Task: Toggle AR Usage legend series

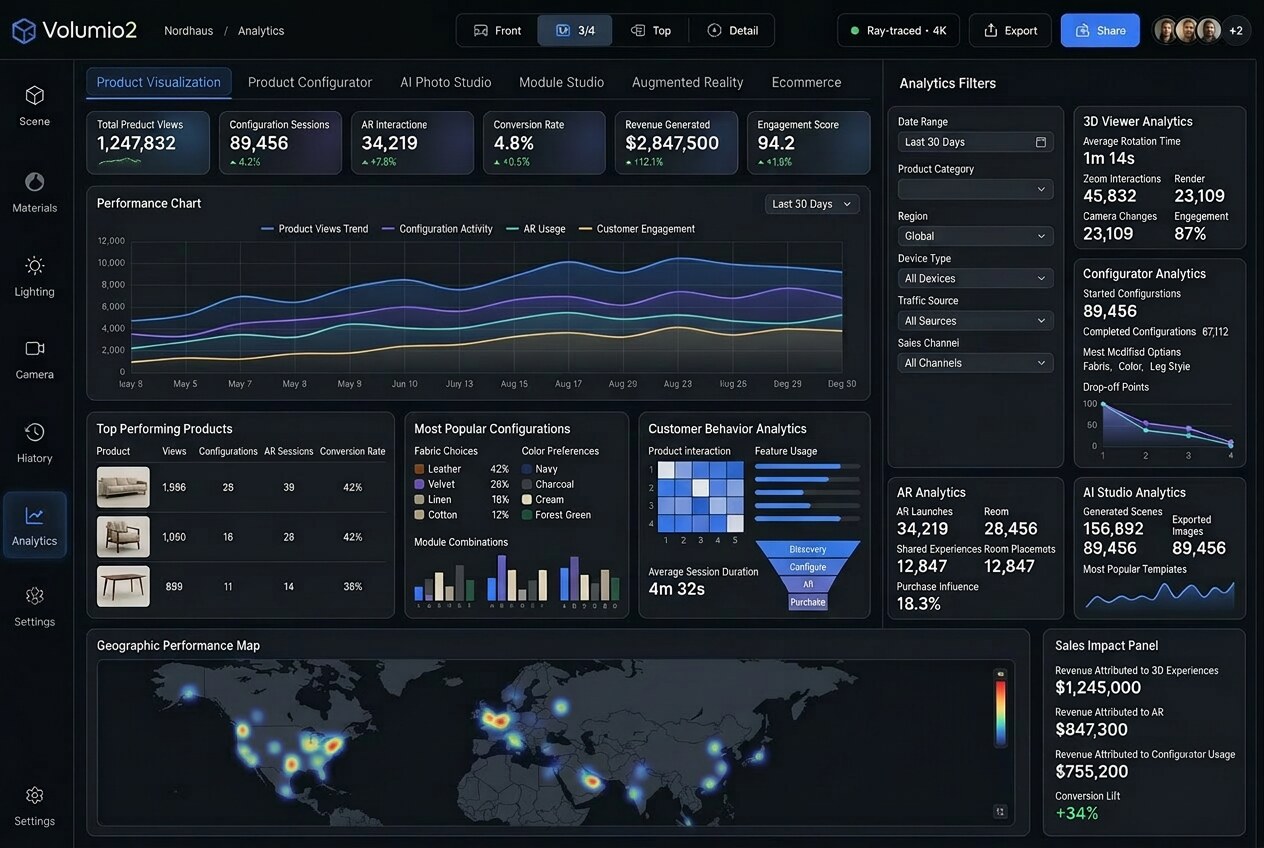Action: tap(536, 229)
